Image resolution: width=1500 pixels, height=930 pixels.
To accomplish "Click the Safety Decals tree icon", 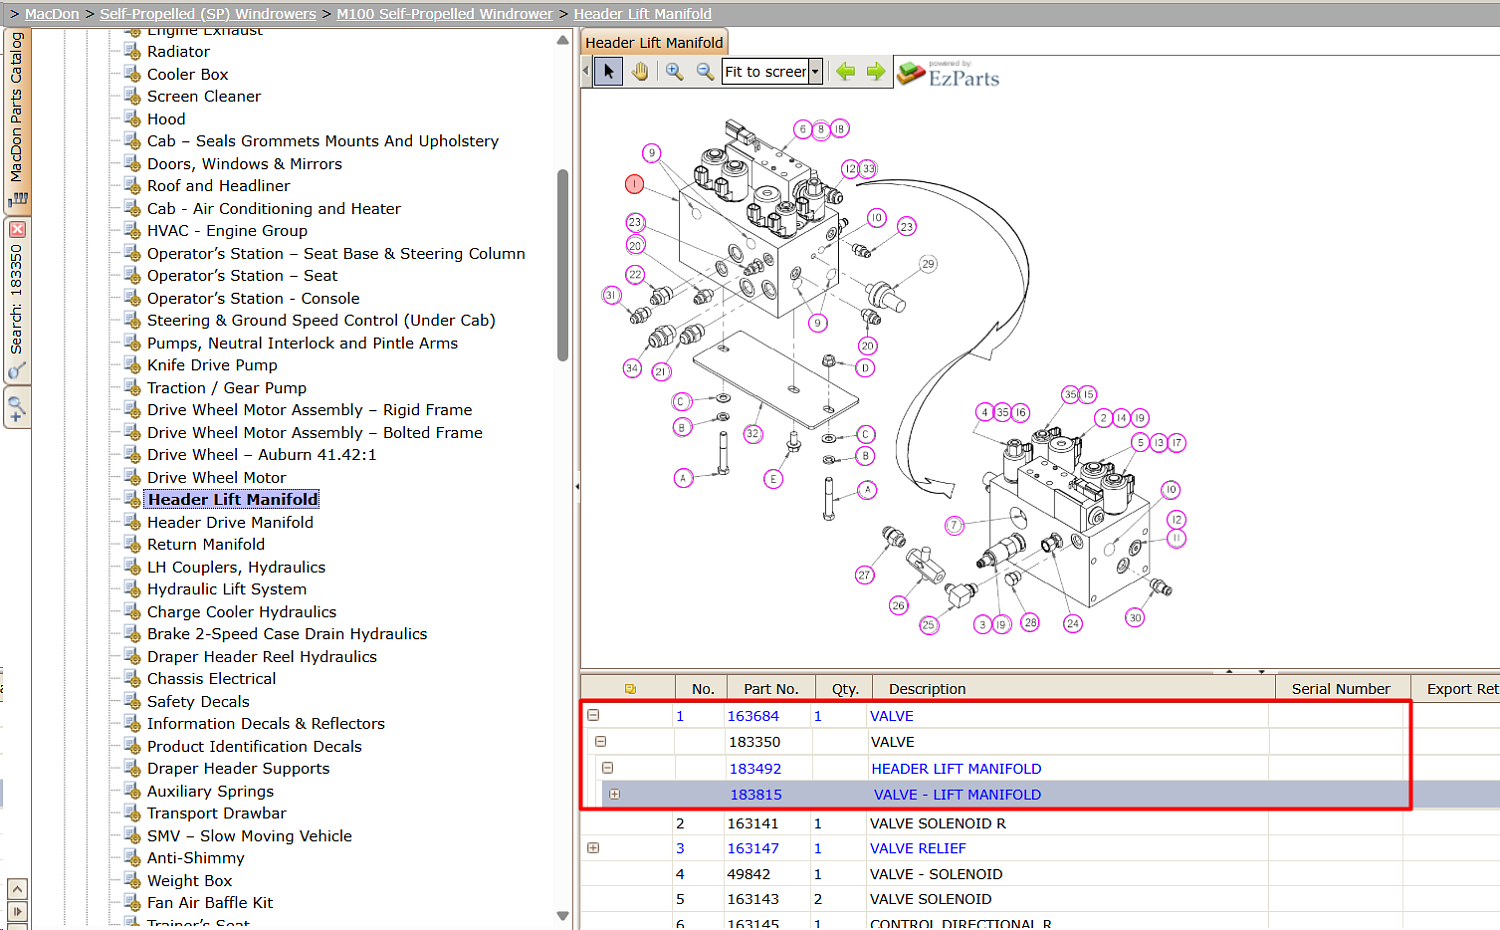I will [132, 702].
